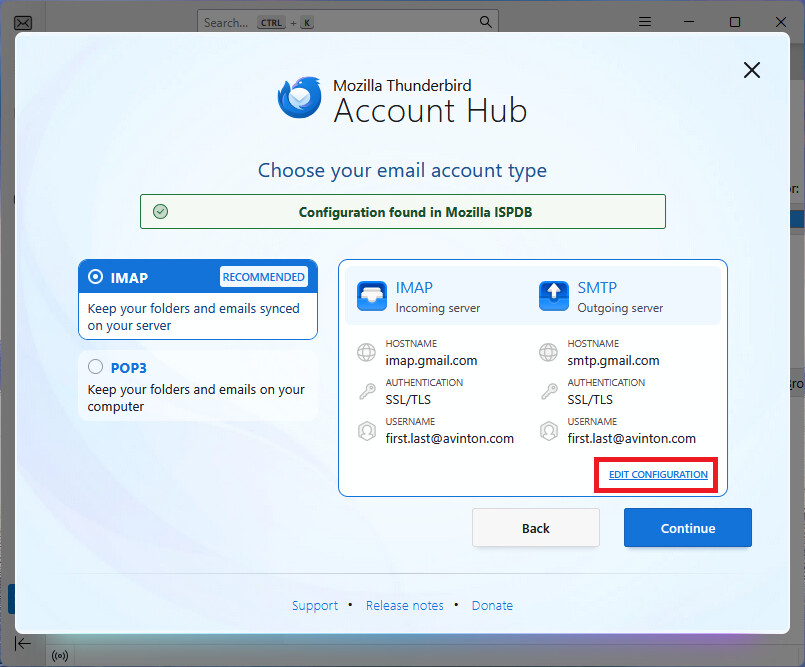The height and width of the screenshot is (667, 805).
Task: Click the key icon under SMTP authentication
Action: (x=549, y=392)
